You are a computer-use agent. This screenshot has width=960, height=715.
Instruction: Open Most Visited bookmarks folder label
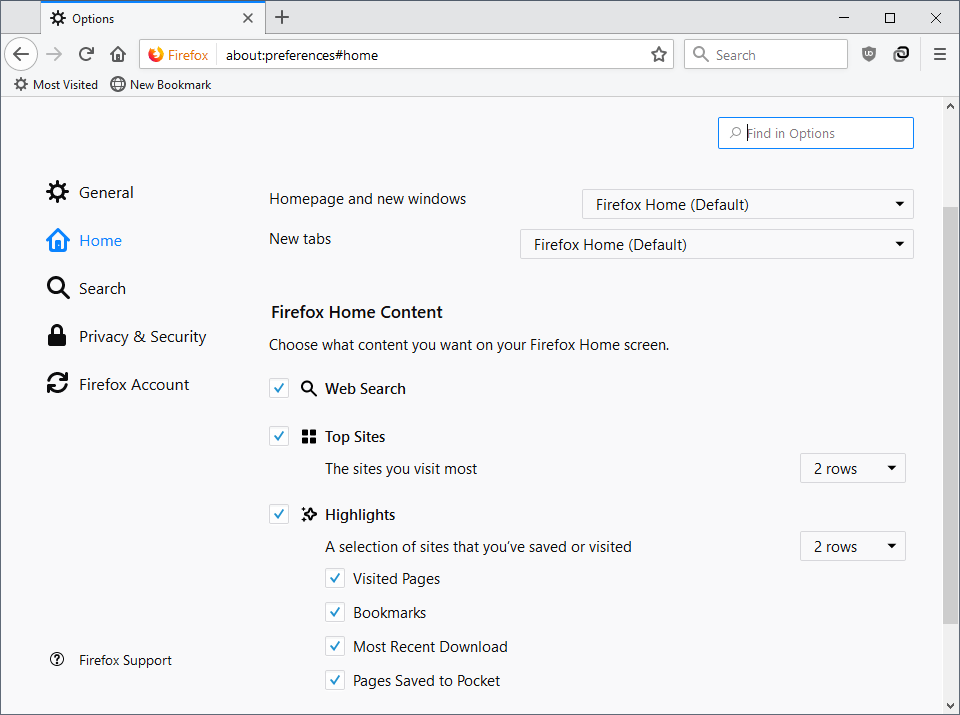[66, 84]
